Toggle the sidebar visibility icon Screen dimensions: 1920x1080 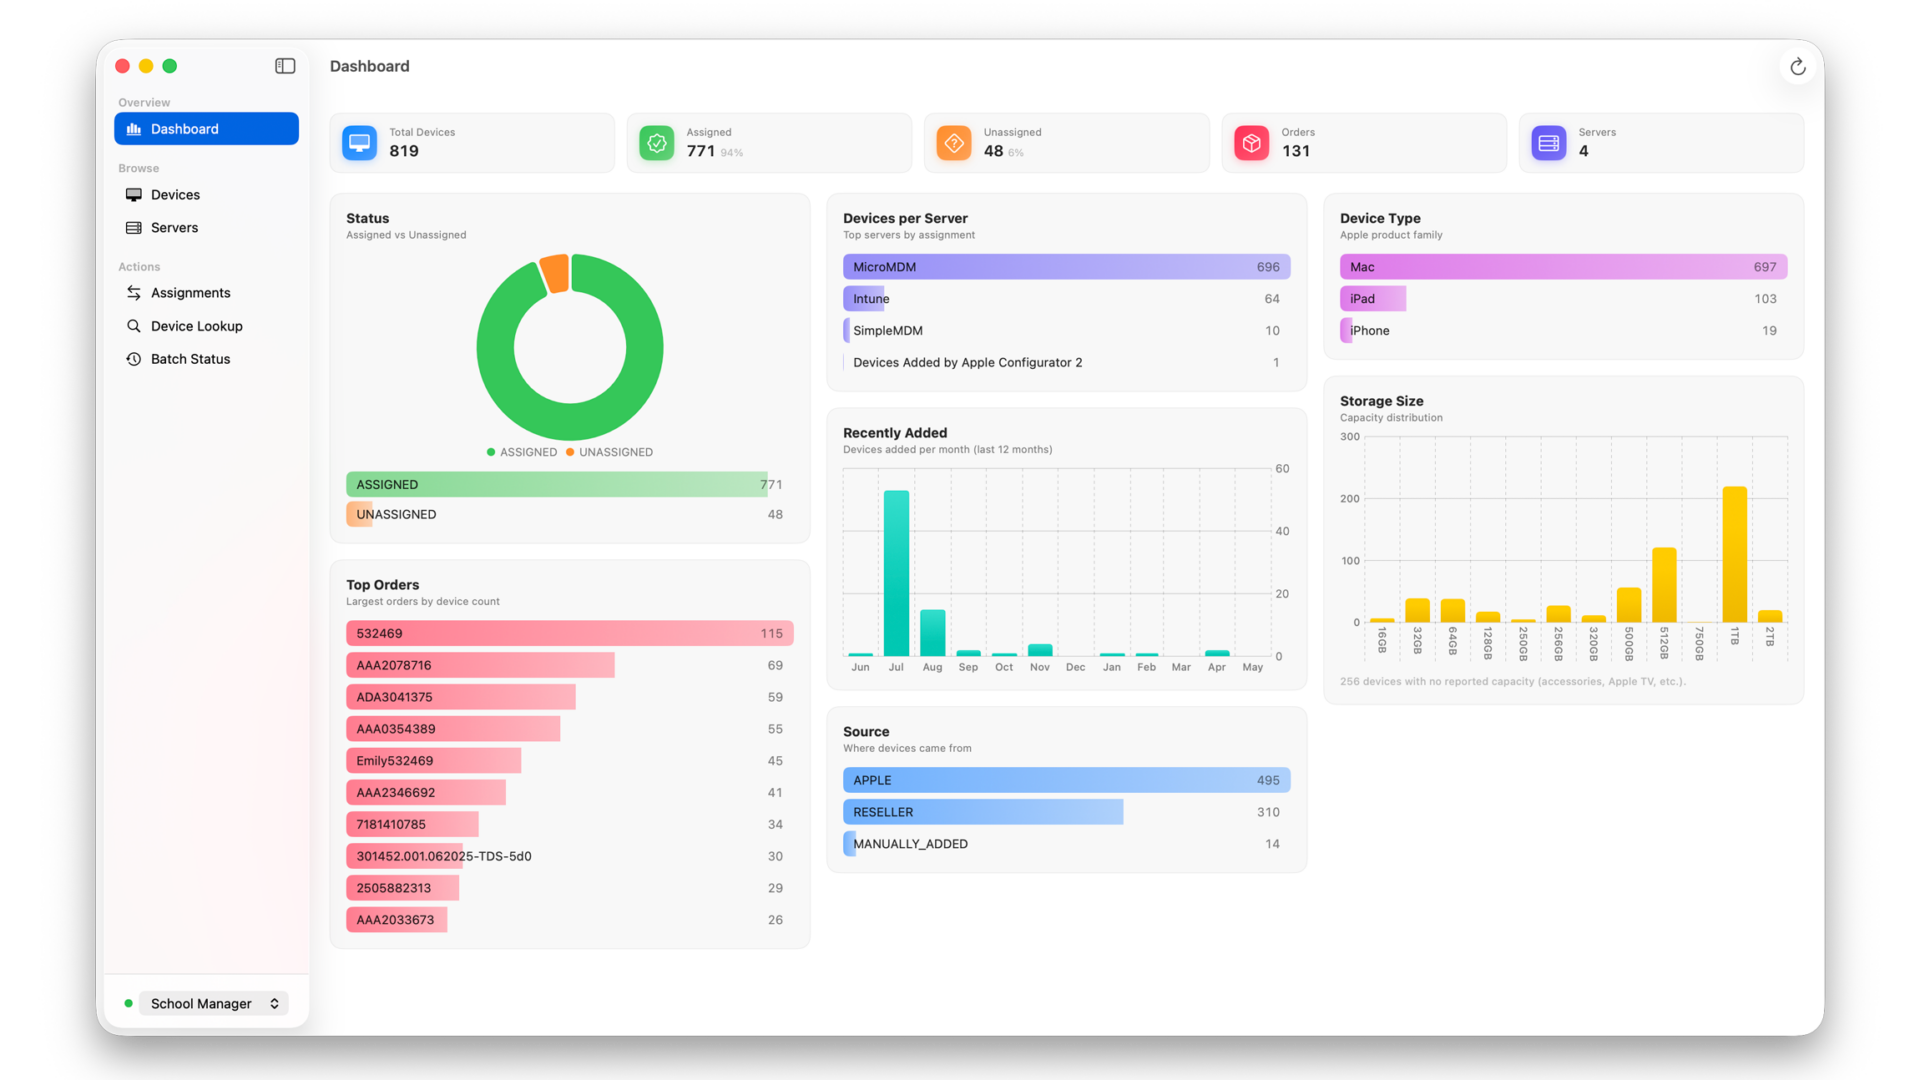[x=285, y=66]
